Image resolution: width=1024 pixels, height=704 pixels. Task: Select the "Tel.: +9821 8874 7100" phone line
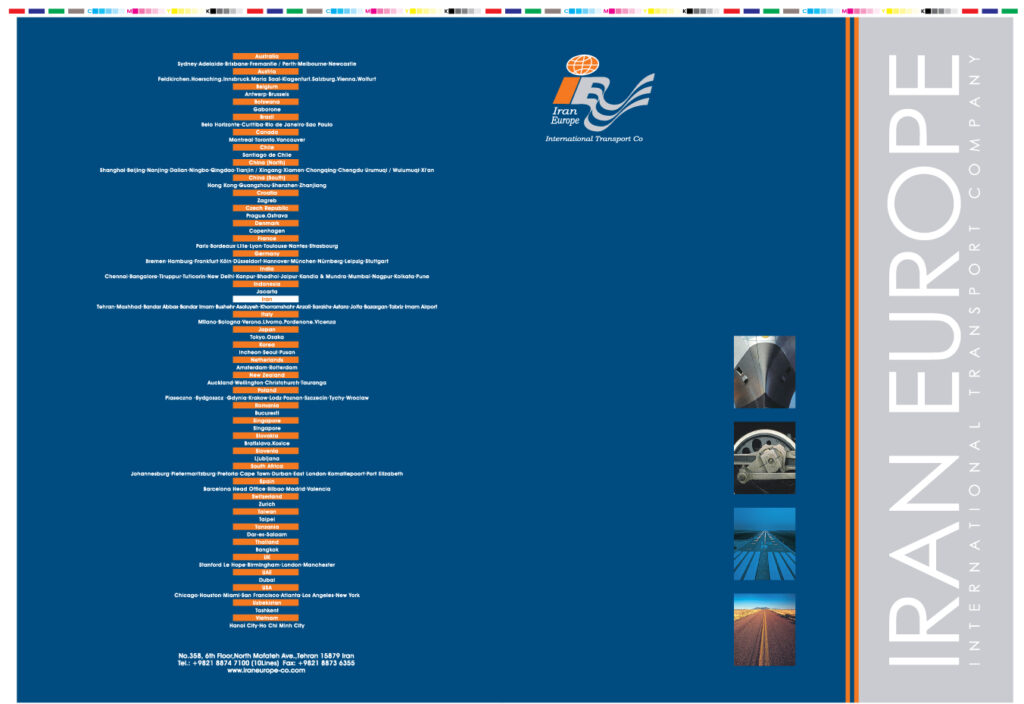pyautogui.click(x=266, y=663)
